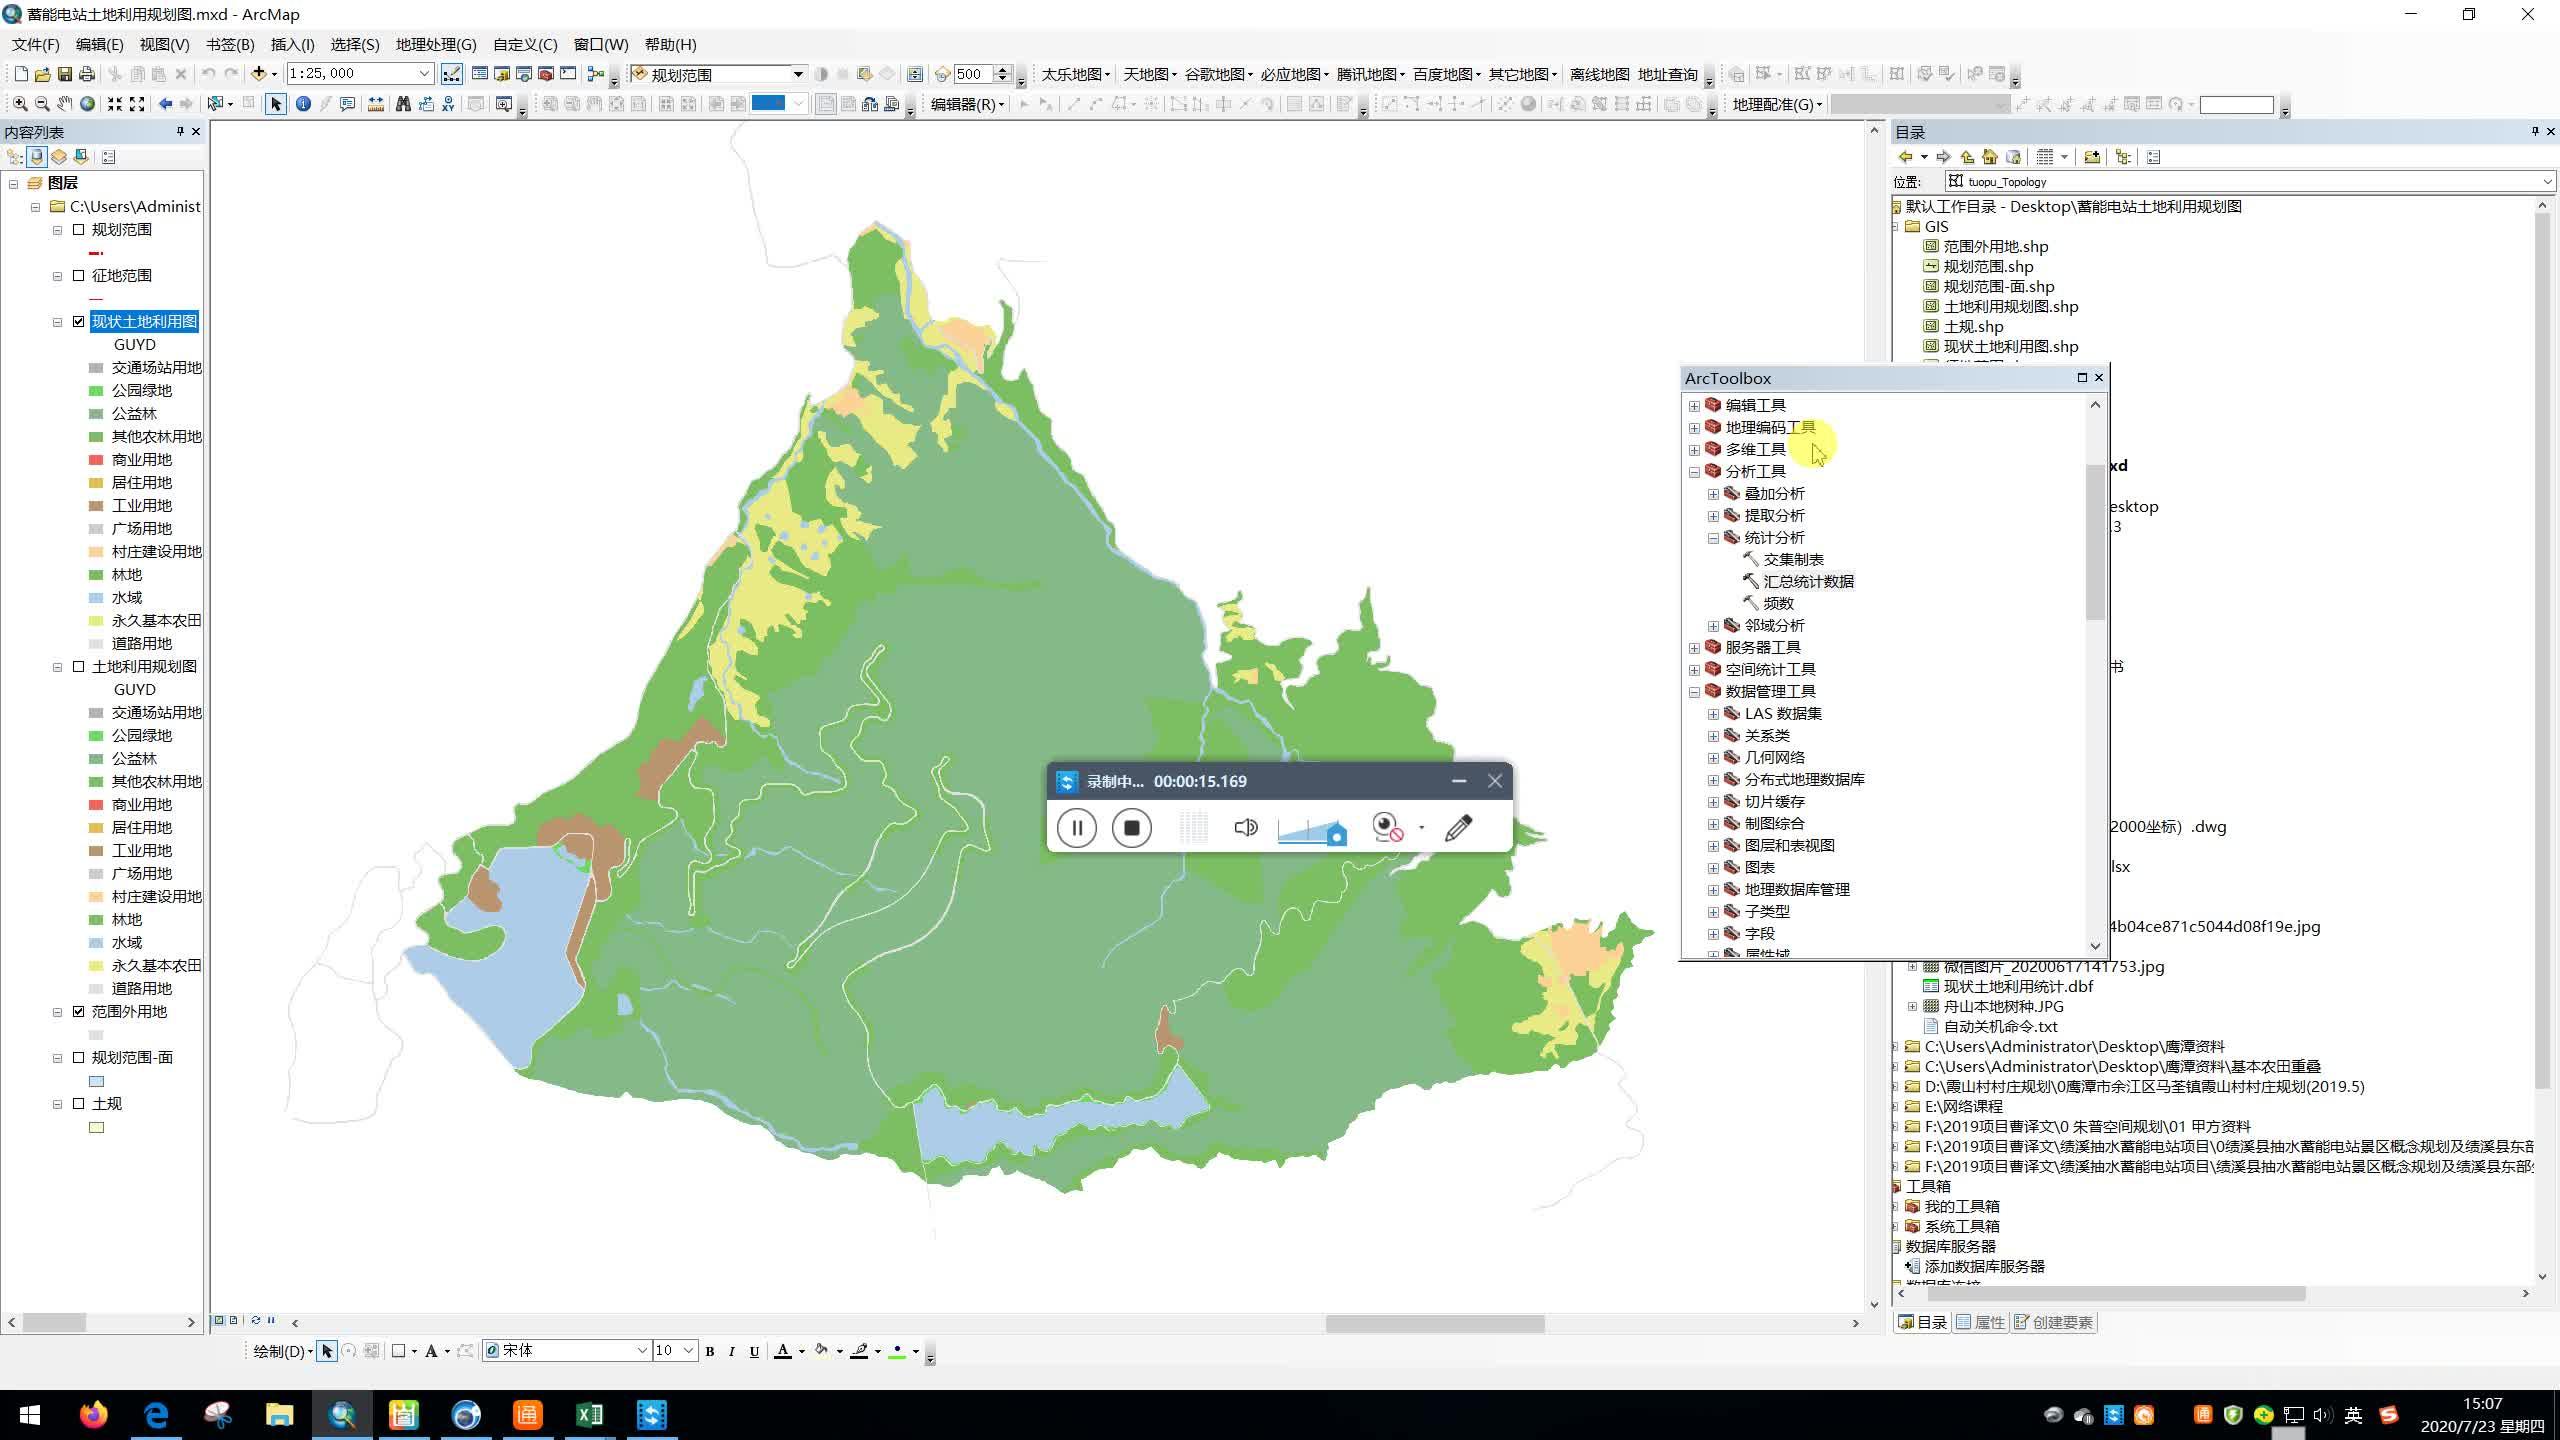Open the ArcToolbox window icon
Screen dimensions: 2560x1440
pyautogui.click(x=546, y=74)
